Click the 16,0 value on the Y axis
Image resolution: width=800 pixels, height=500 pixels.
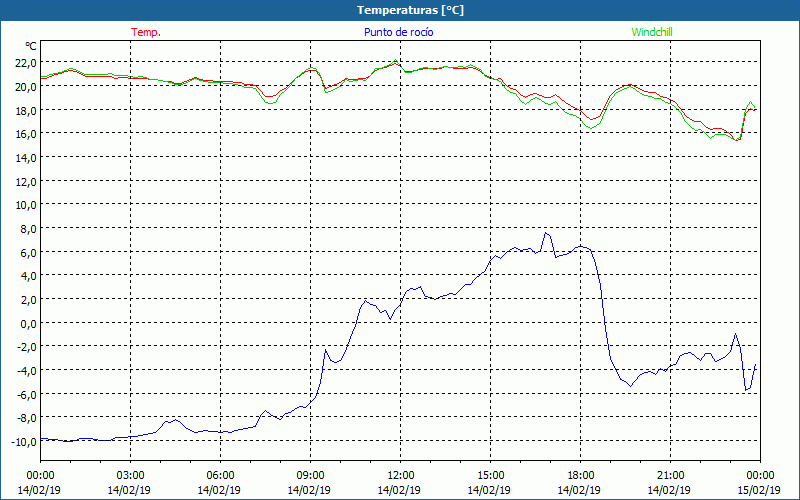tap(27, 134)
